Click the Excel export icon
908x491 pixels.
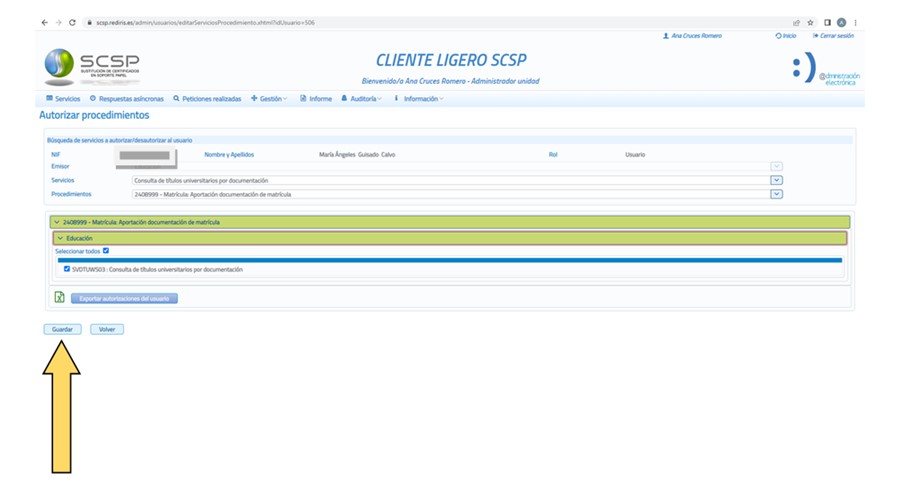click(x=59, y=297)
